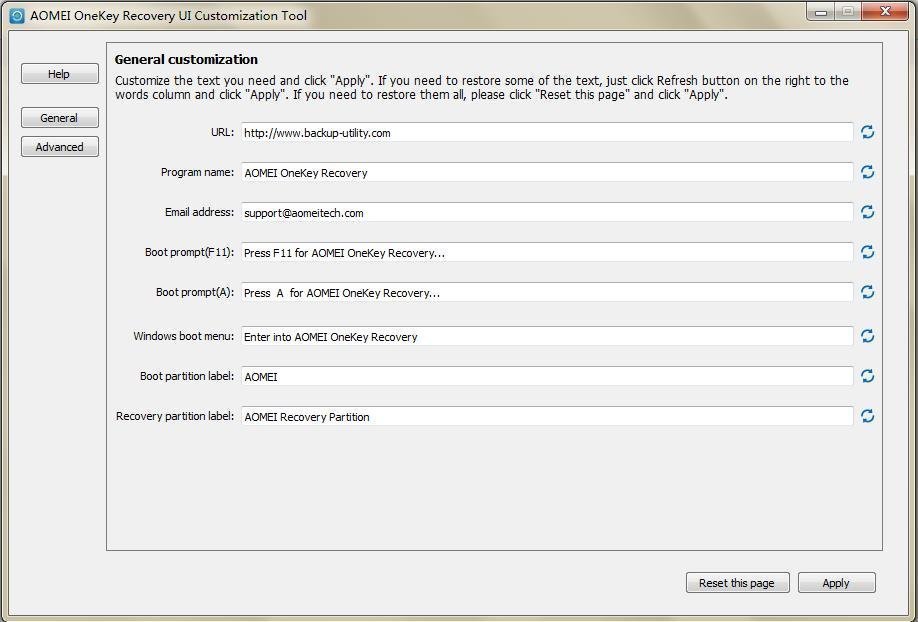The width and height of the screenshot is (918, 622).
Task: Edit the Boot prompt(F11) text field
Action: click(x=546, y=252)
